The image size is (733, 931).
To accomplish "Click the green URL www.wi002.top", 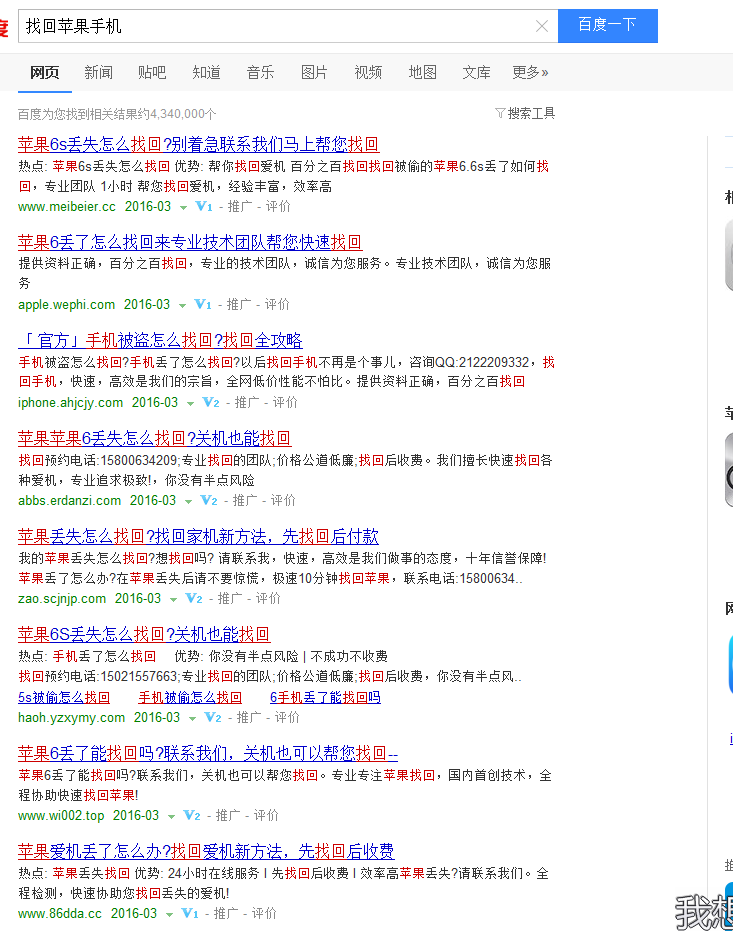I will (x=61, y=815).
